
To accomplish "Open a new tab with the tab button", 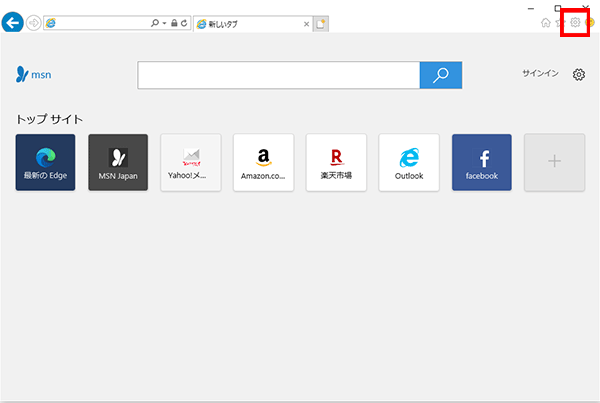I will (x=321, y=24).
